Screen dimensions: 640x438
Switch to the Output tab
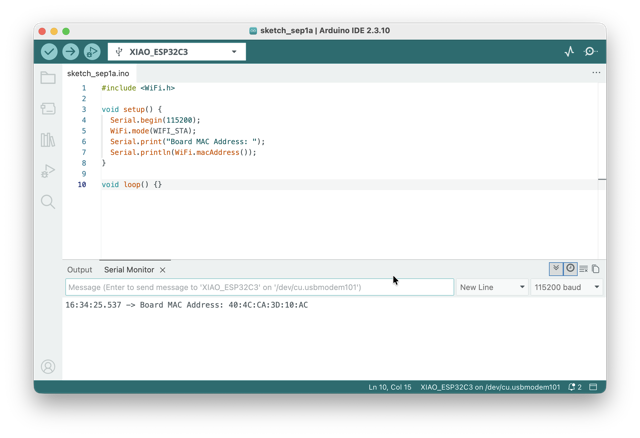tap(80, 270)
